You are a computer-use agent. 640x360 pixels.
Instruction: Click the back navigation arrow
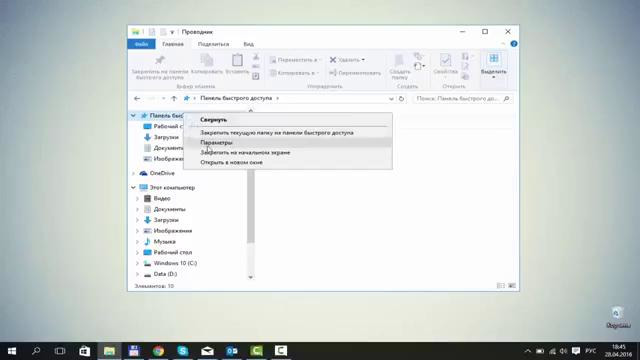137,98
